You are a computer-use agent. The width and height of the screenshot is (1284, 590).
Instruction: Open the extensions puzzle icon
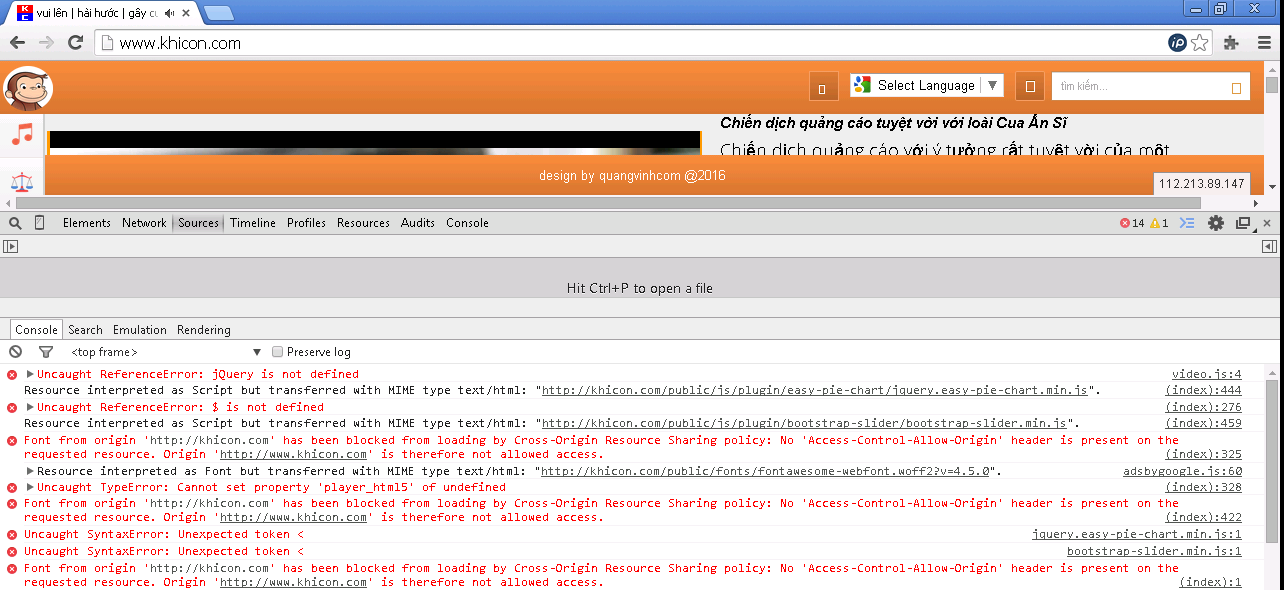pyautogui.click(x=1231, y=43)
